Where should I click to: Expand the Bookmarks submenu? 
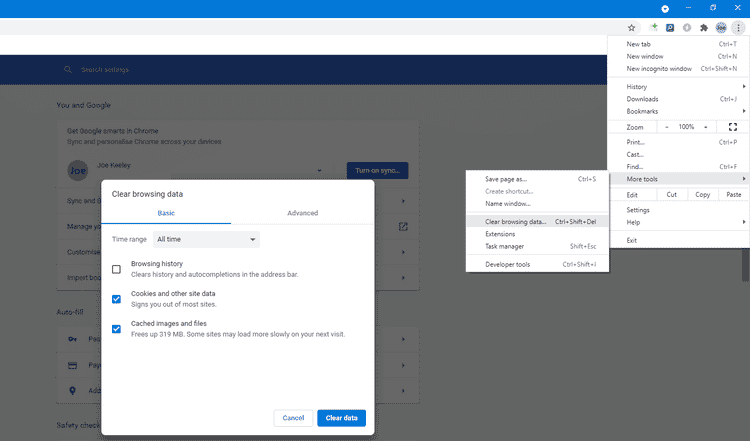[x=678, y=111]
